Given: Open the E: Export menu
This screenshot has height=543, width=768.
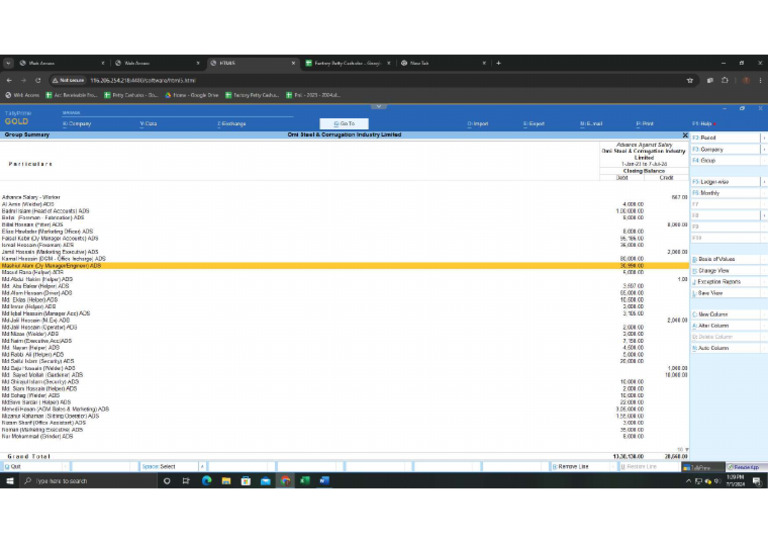Looking at the screenshot, I should click(x=534, y=124).
